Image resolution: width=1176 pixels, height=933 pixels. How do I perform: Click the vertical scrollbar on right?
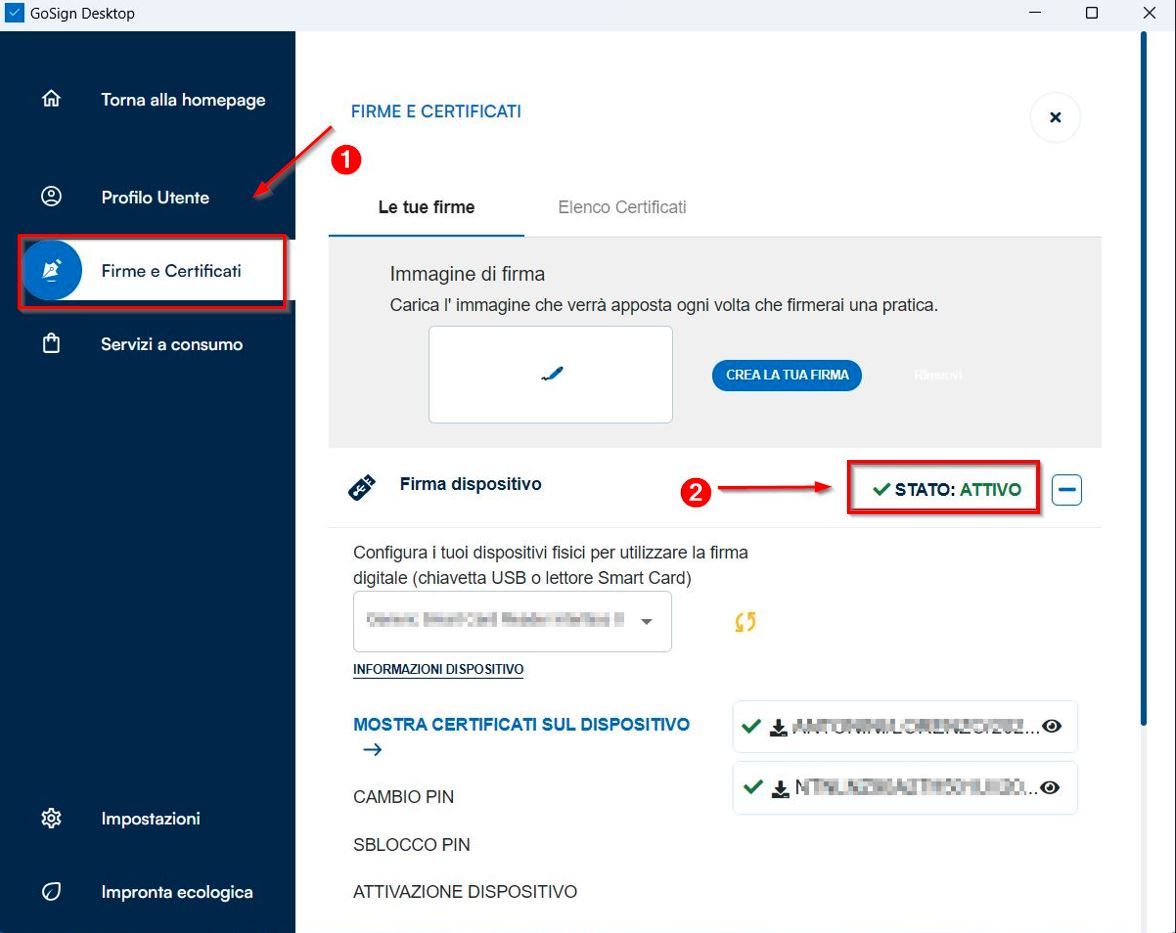pyautogui.click(x=1143, y=380)
